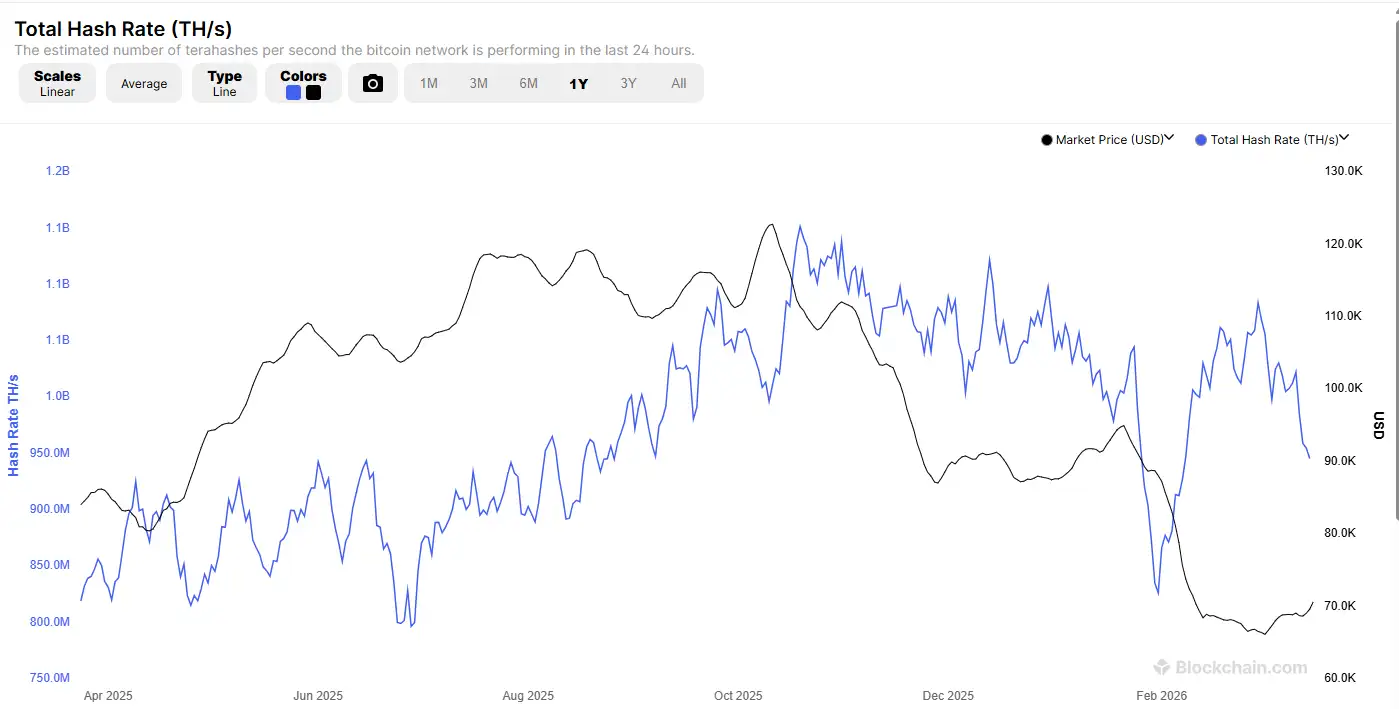1399x709 pixels.
Task: Toggle the Average smoothing button
Action: tap(144, 84)
